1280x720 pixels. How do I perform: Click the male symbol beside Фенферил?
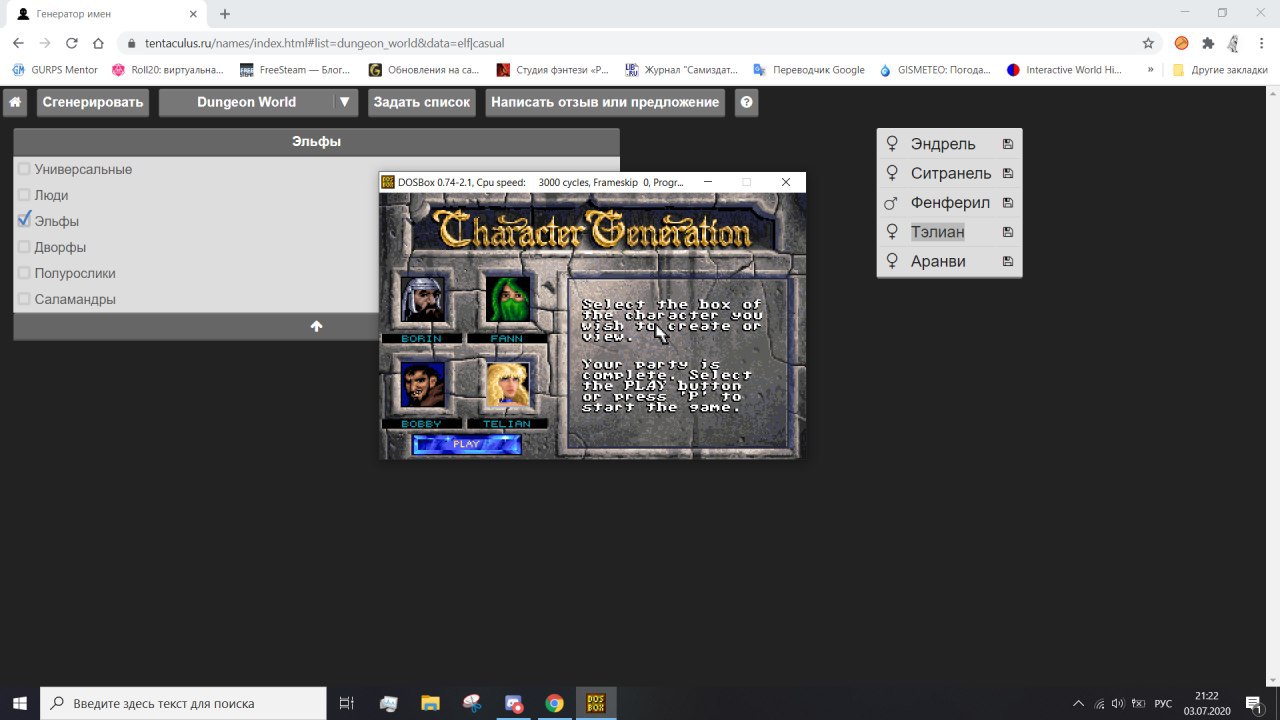click(x=892, y=203)
